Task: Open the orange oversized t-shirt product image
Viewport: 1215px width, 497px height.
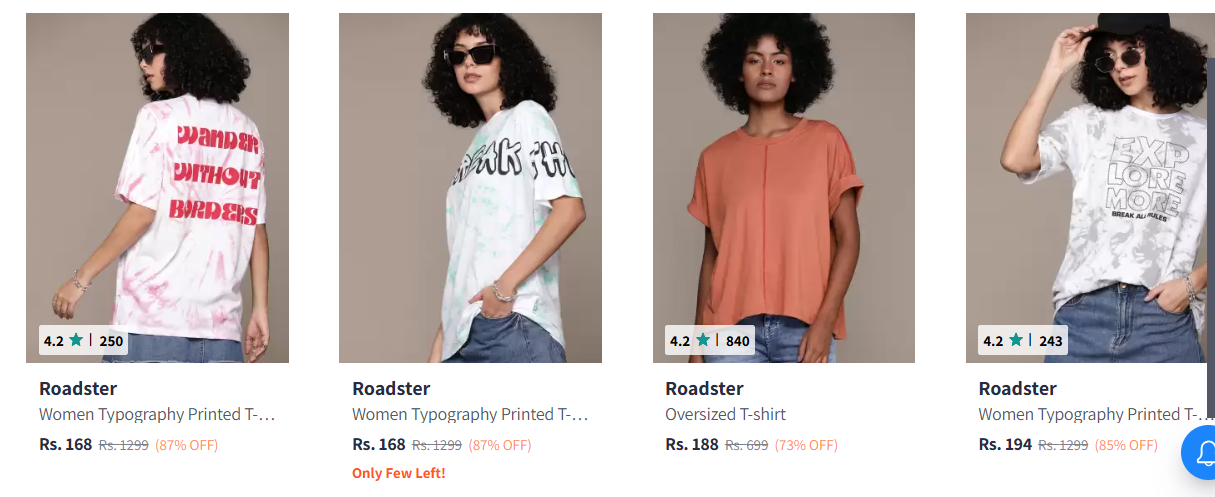Action: click(x=784, y=188)
